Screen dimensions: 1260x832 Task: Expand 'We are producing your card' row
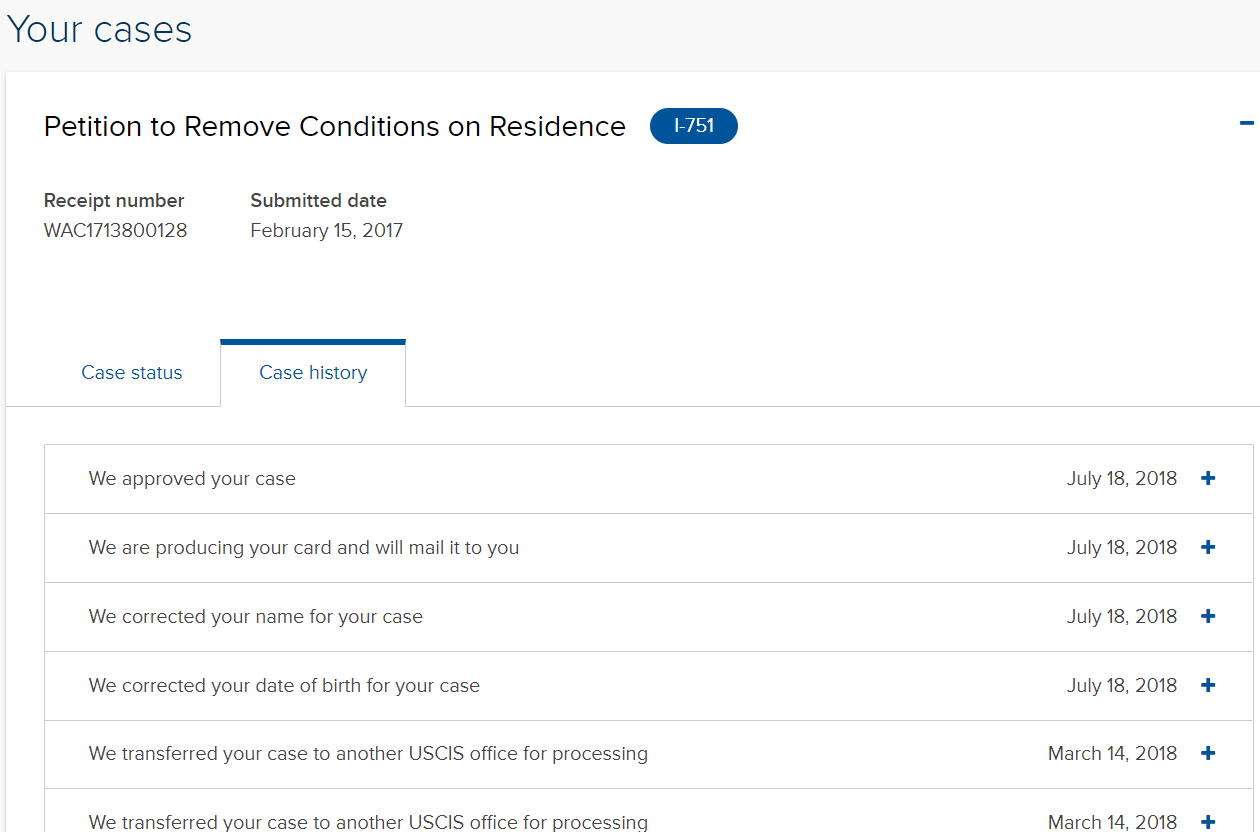[304, 548]
